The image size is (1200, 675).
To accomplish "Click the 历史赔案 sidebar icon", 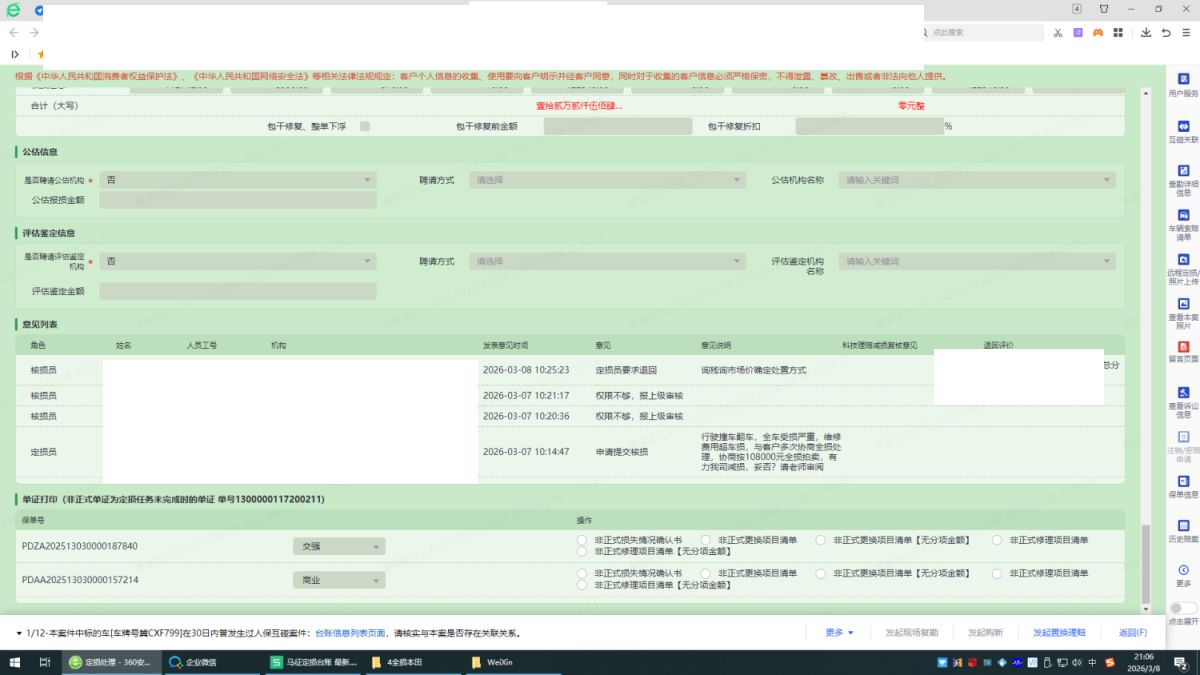I will click(x=1183, y=531).
